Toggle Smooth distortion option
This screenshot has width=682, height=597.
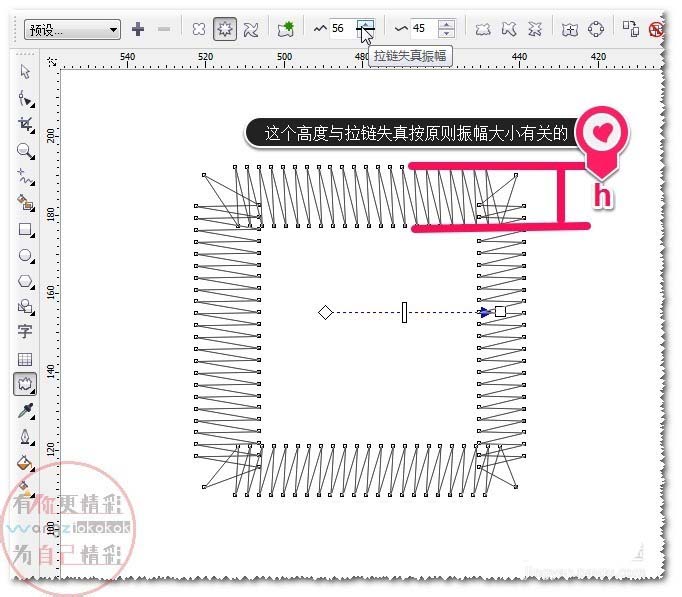(x=509, y=29)
